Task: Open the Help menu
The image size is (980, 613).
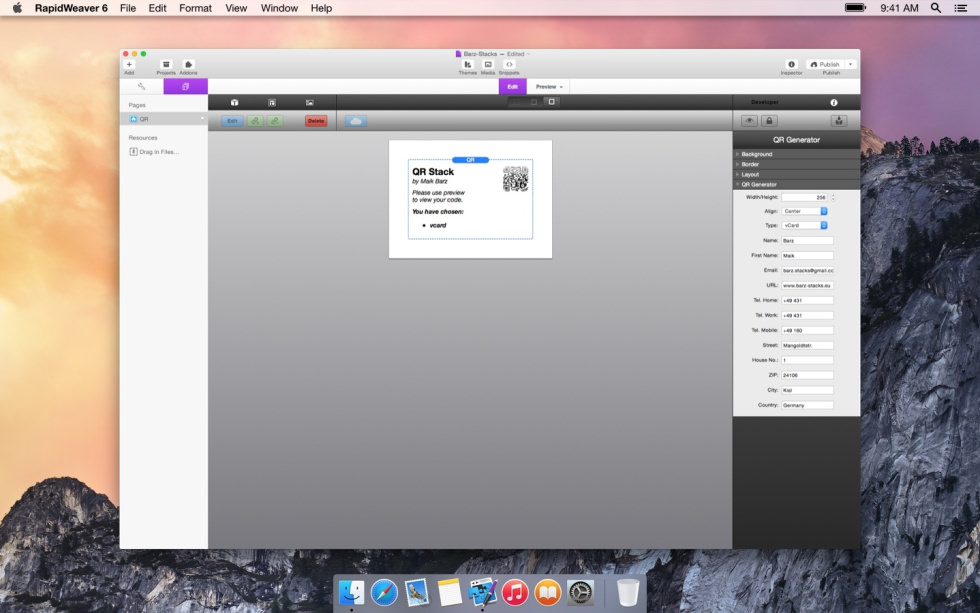Action: [x=321, y=8]
